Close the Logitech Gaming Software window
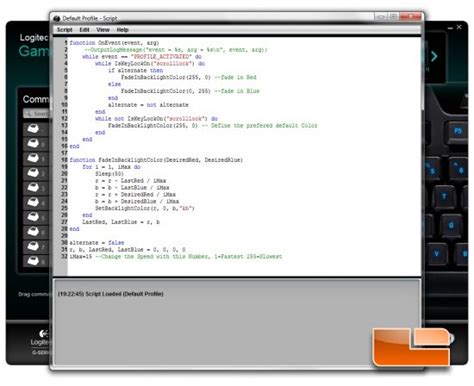 [x=459, y=27]
